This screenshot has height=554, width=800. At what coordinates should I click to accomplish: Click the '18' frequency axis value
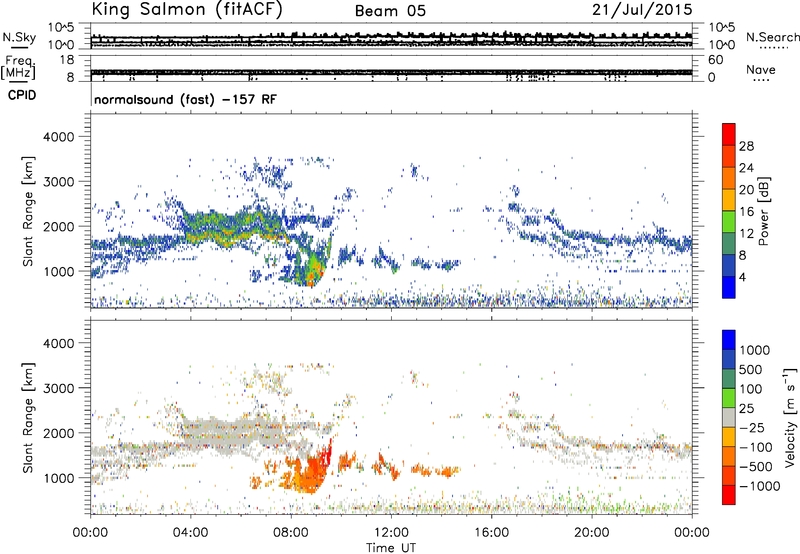point(67,60)
